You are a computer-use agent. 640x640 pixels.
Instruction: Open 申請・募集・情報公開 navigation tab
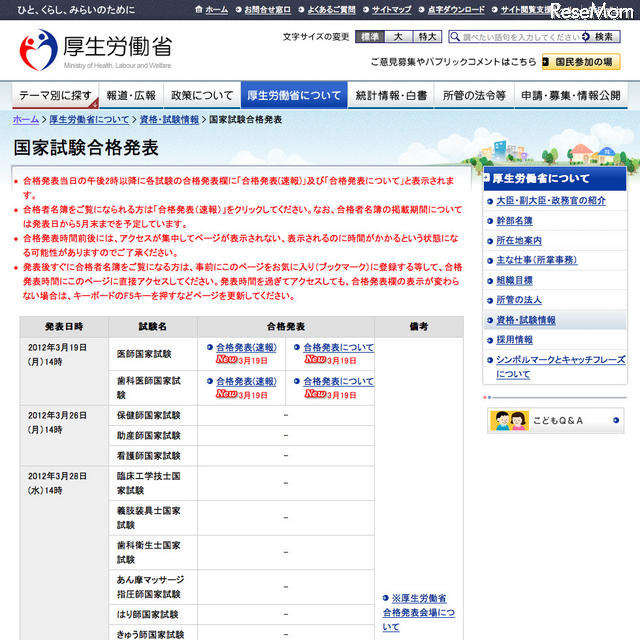[x=571, y=95]
